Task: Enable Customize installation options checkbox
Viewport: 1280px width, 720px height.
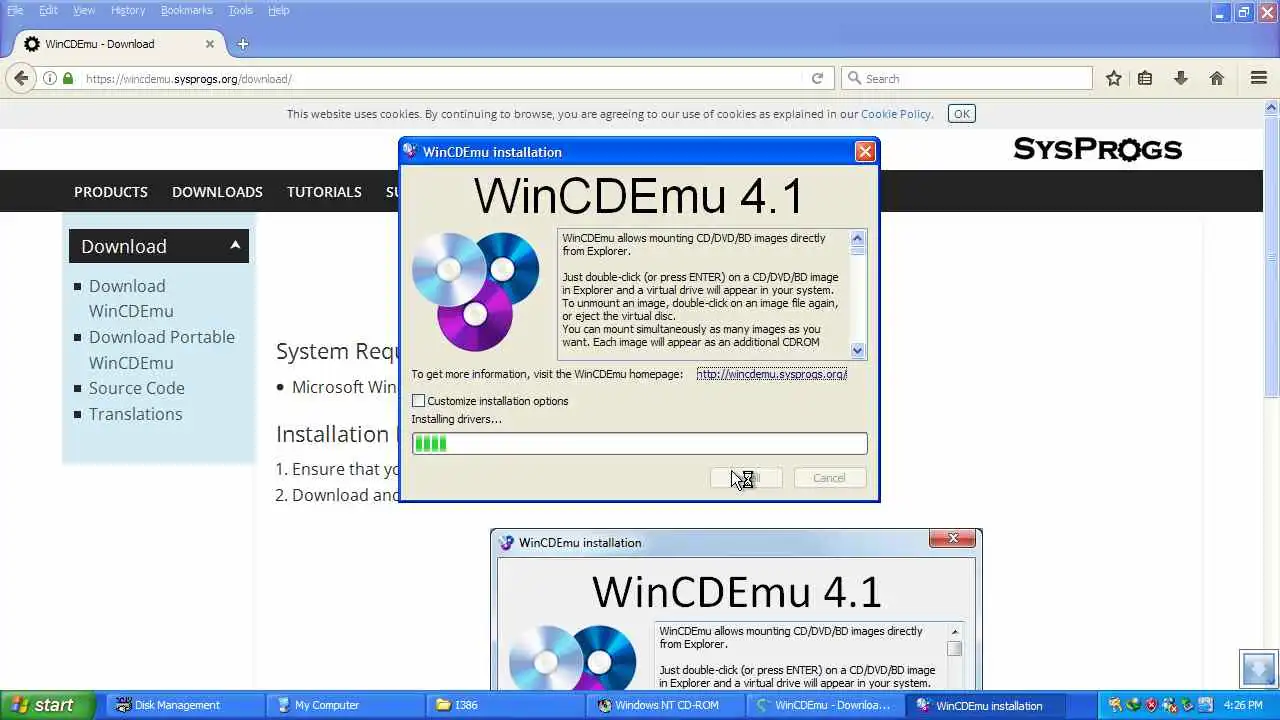Action: (x=418, y=401)
